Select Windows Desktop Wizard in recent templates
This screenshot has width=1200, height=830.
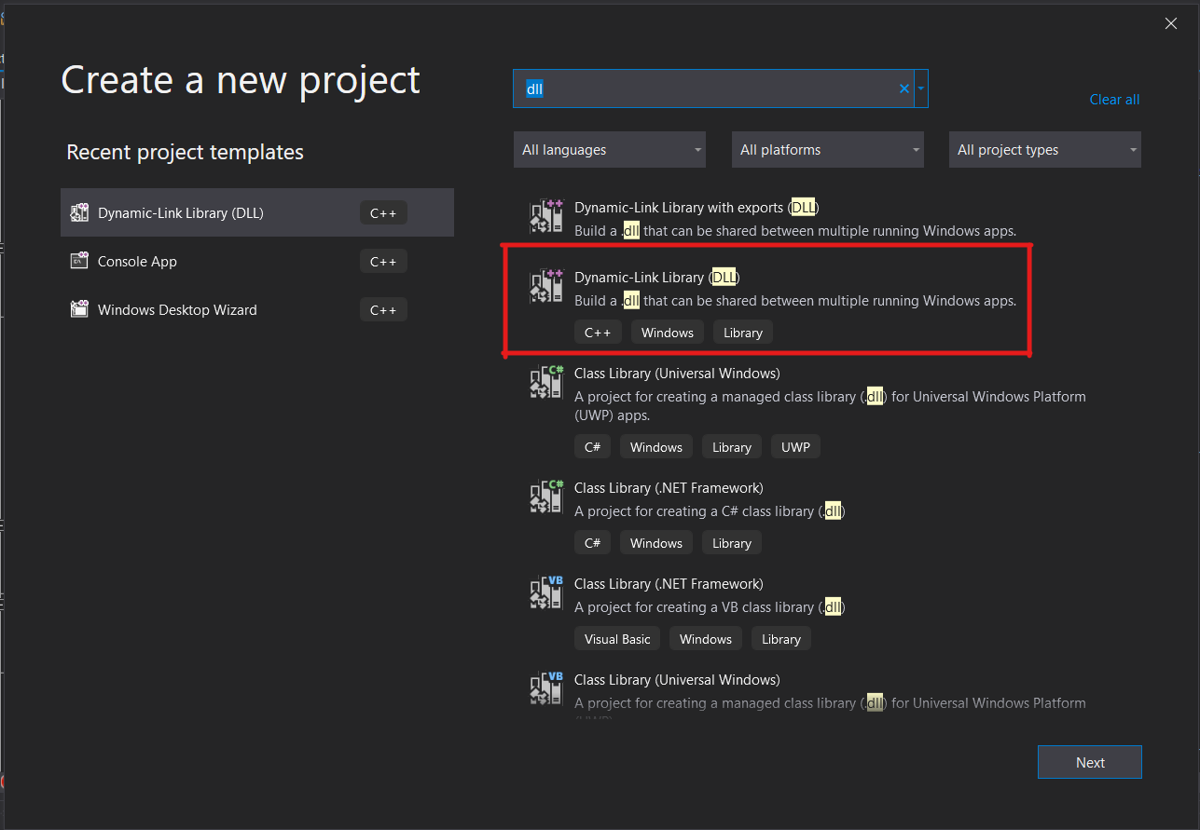[257, 310]
